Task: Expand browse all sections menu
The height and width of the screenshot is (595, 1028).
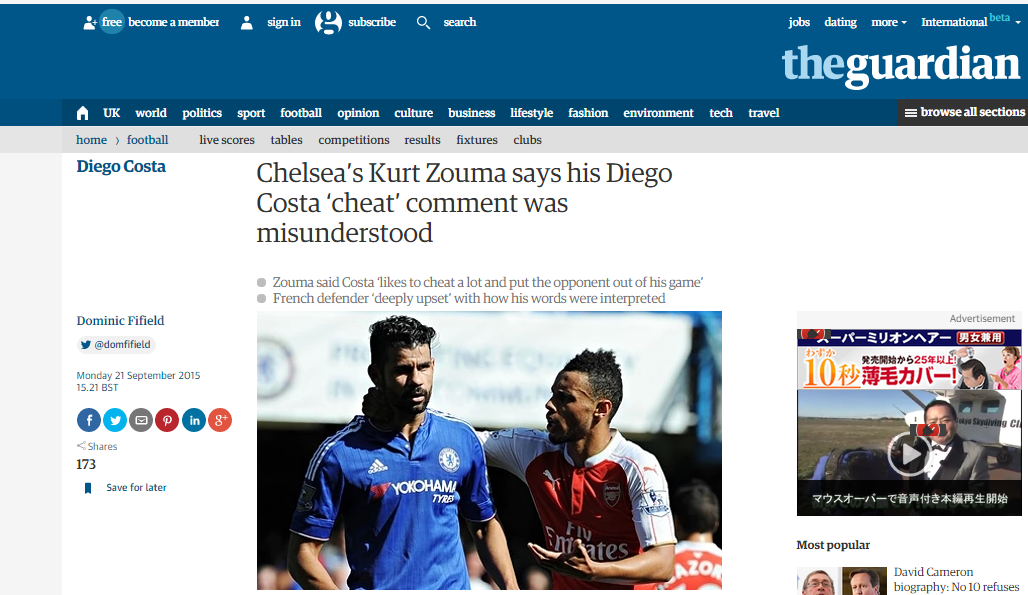Action: (964, 112)
